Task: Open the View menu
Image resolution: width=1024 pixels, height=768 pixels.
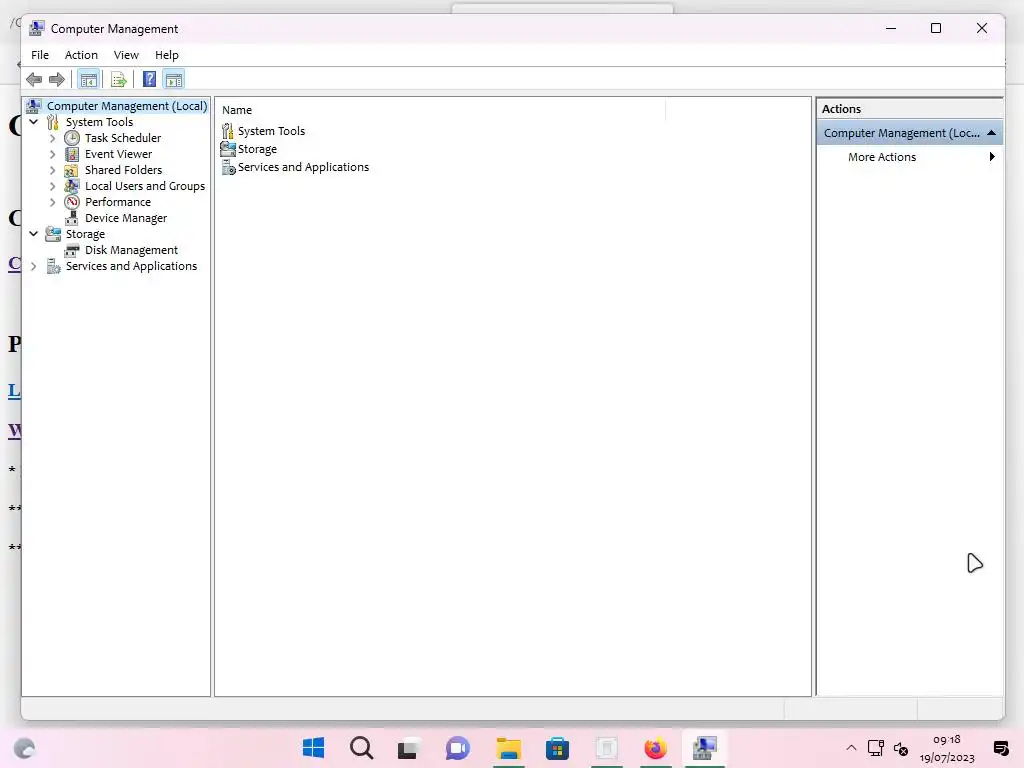Action: point(126,55)
